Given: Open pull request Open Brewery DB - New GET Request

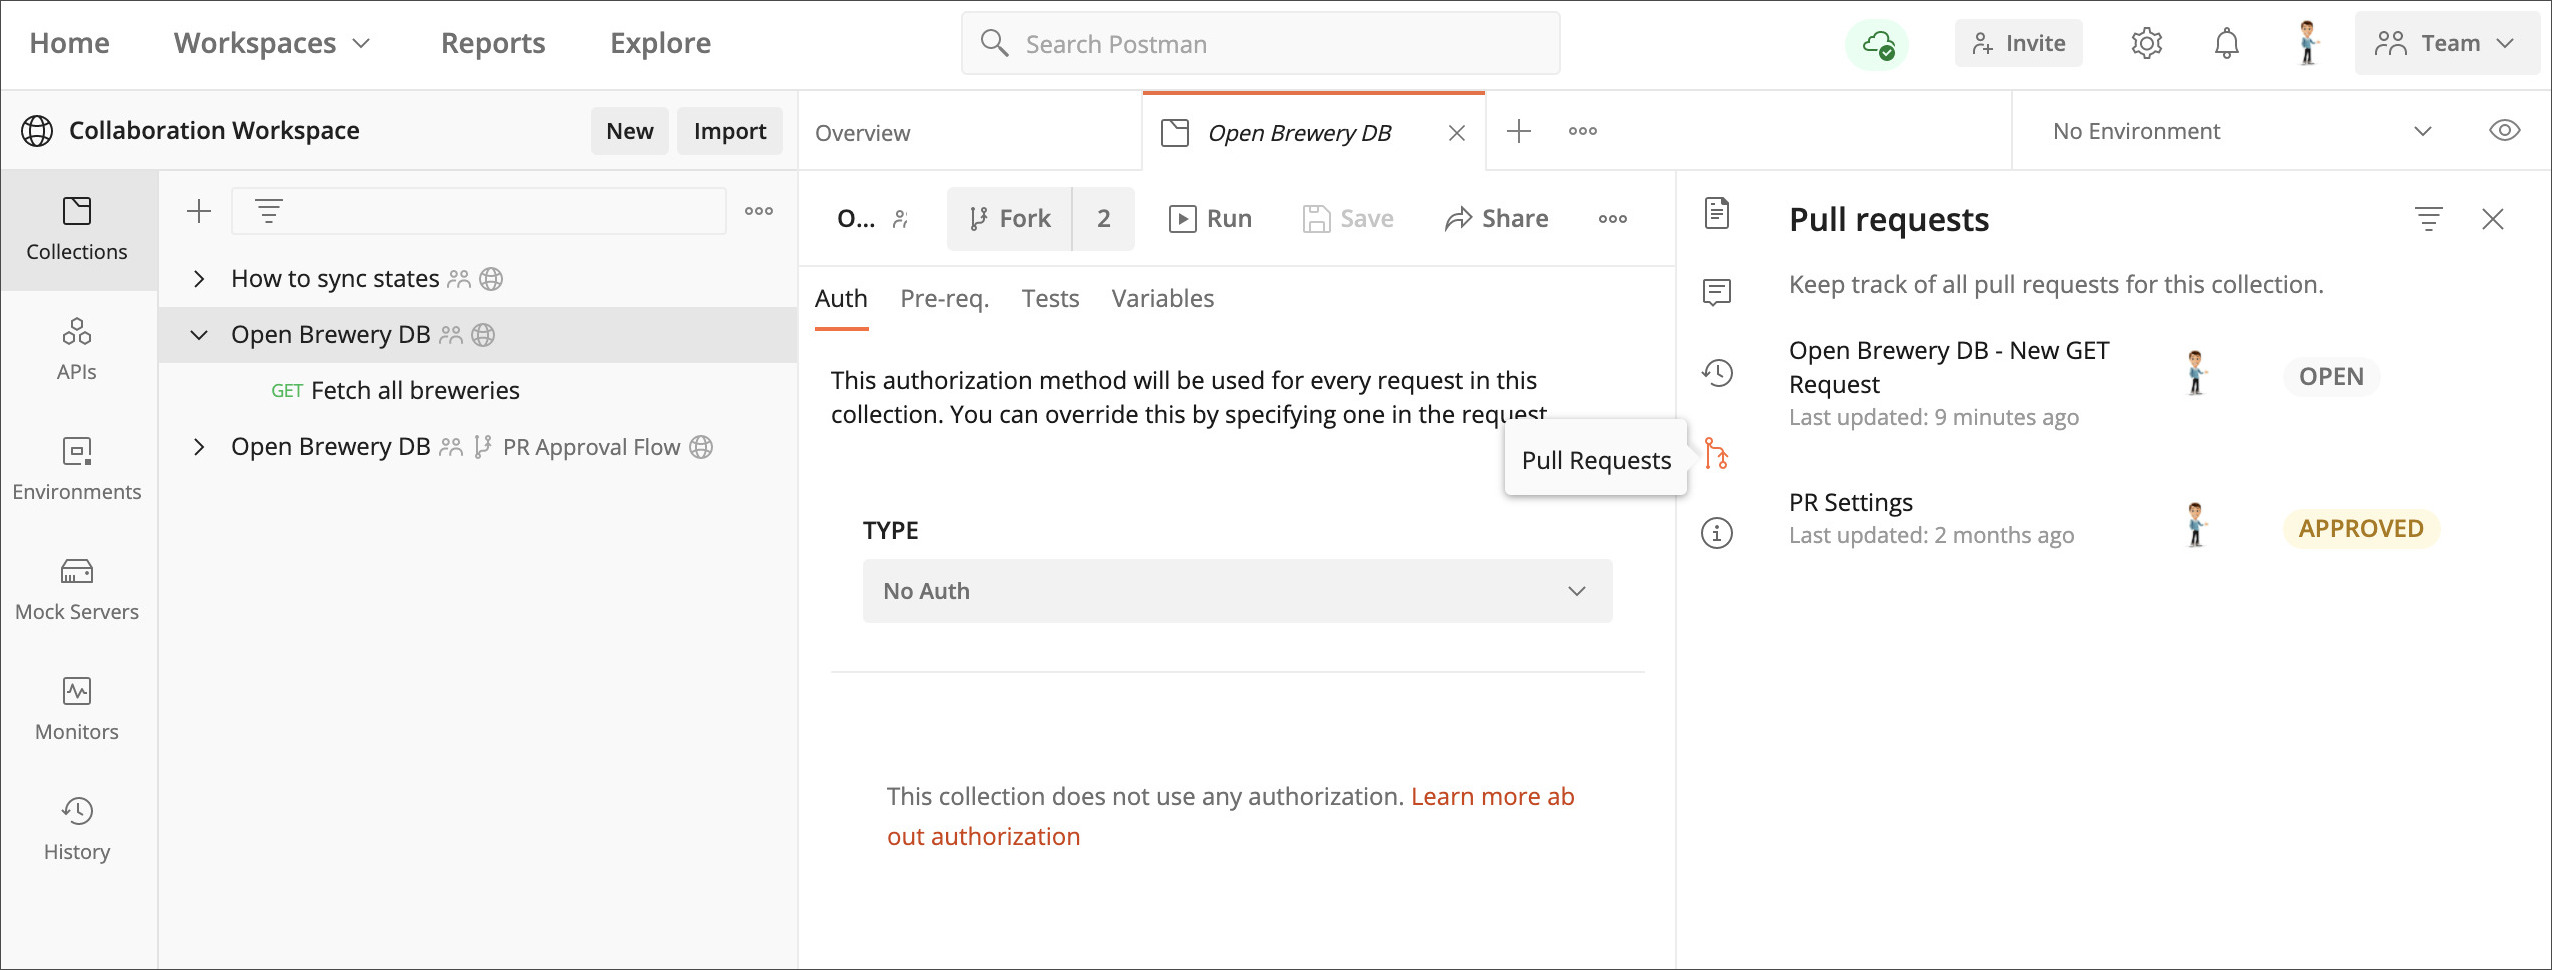Looking at the screenshot, I should coord(1949,367).
